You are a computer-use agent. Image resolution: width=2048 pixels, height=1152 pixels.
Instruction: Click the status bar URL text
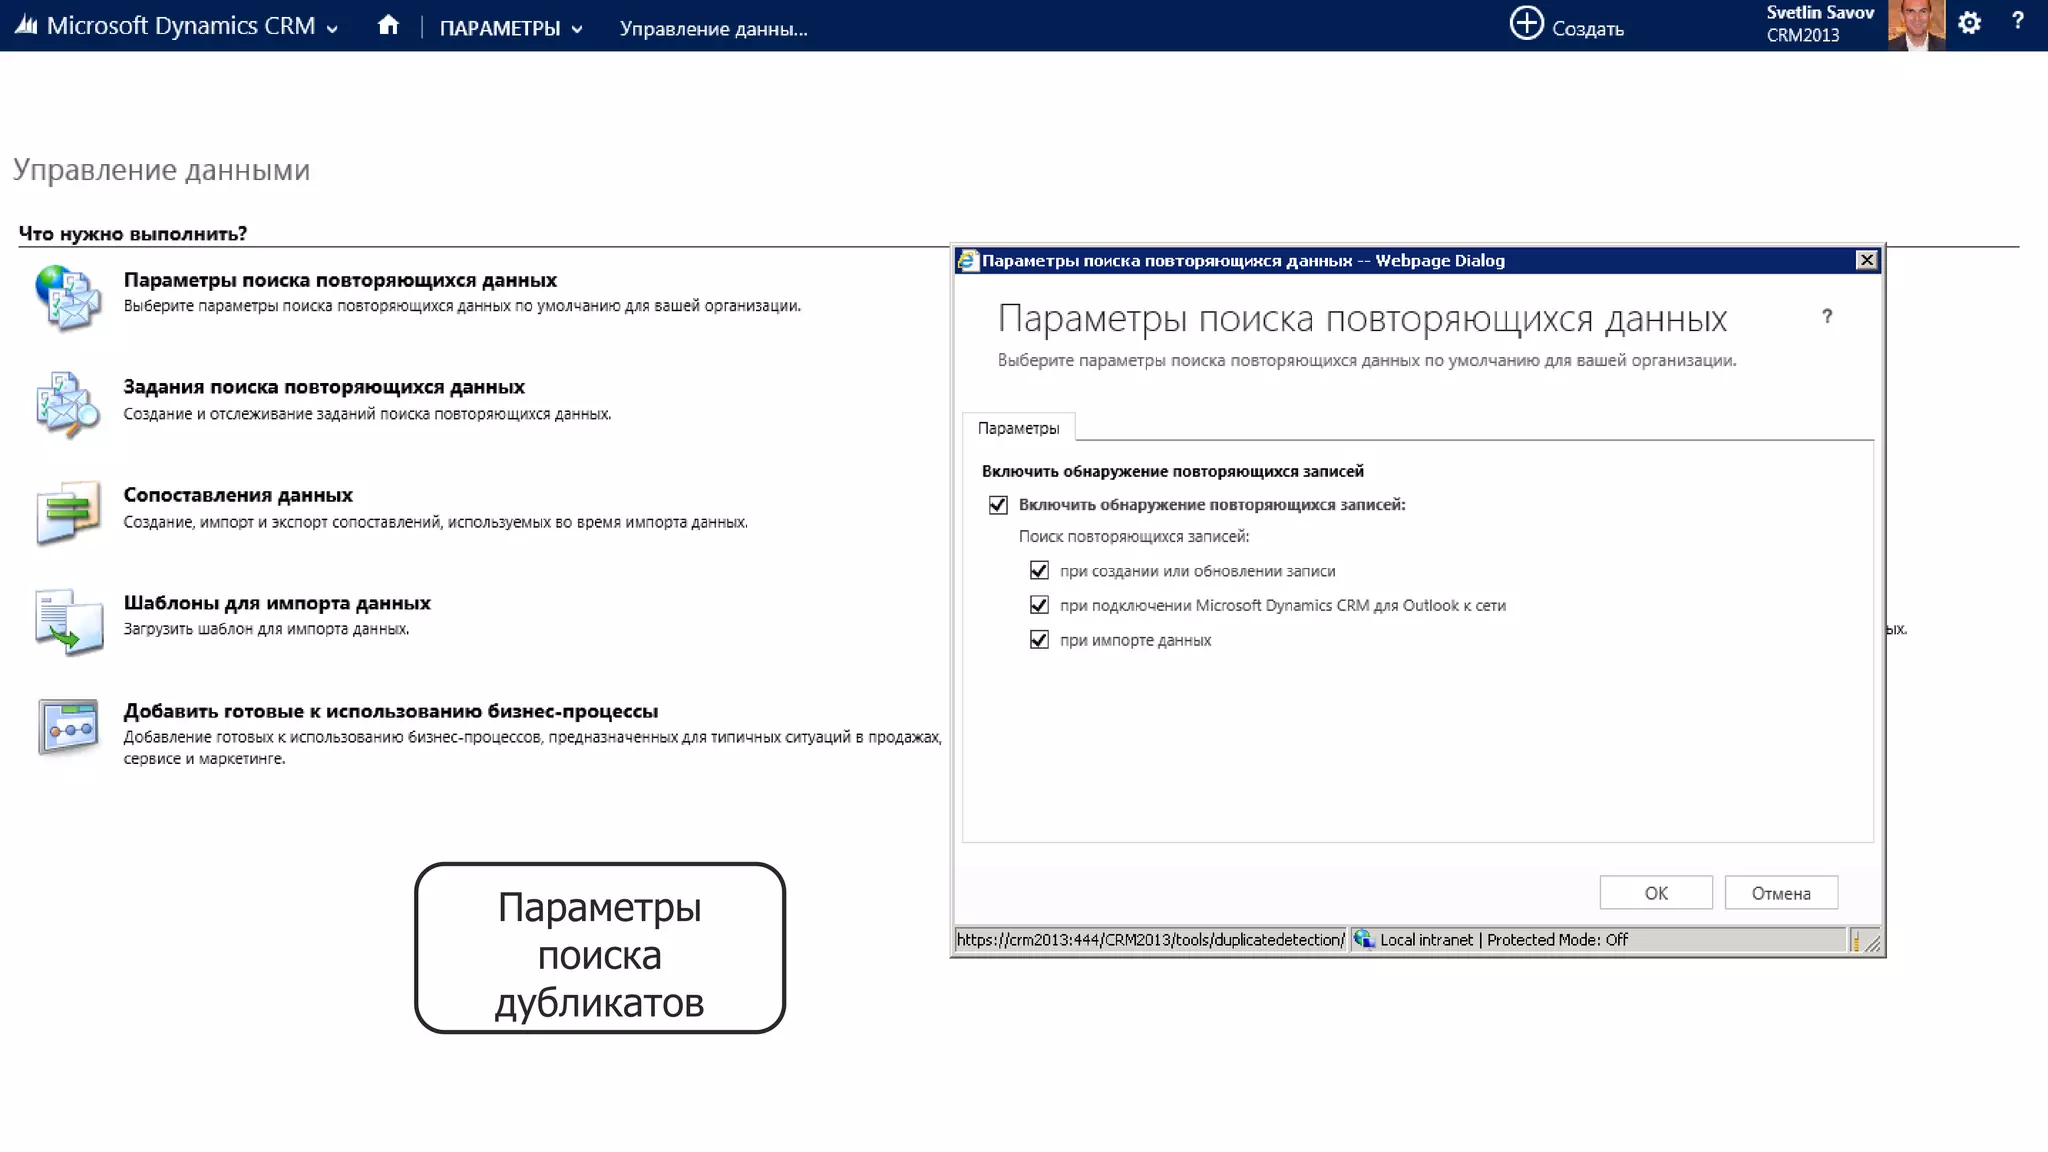click(1150, 940)
